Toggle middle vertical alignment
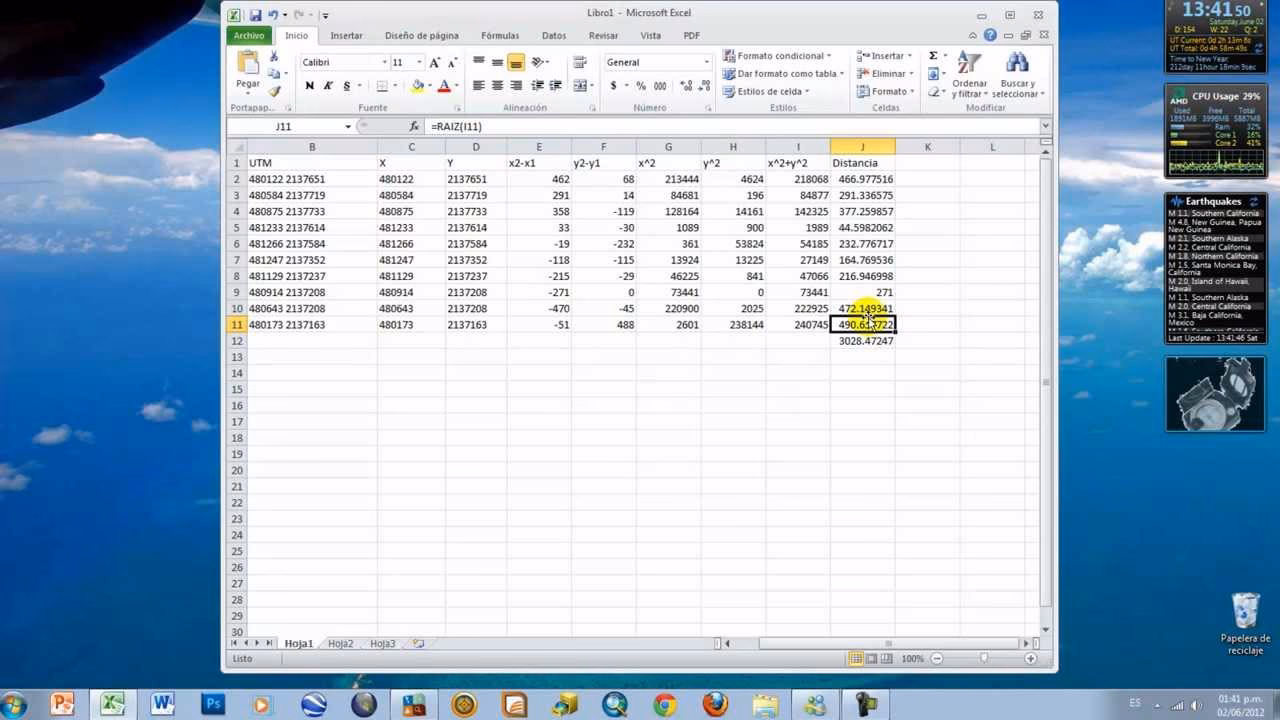 [495, 62]
